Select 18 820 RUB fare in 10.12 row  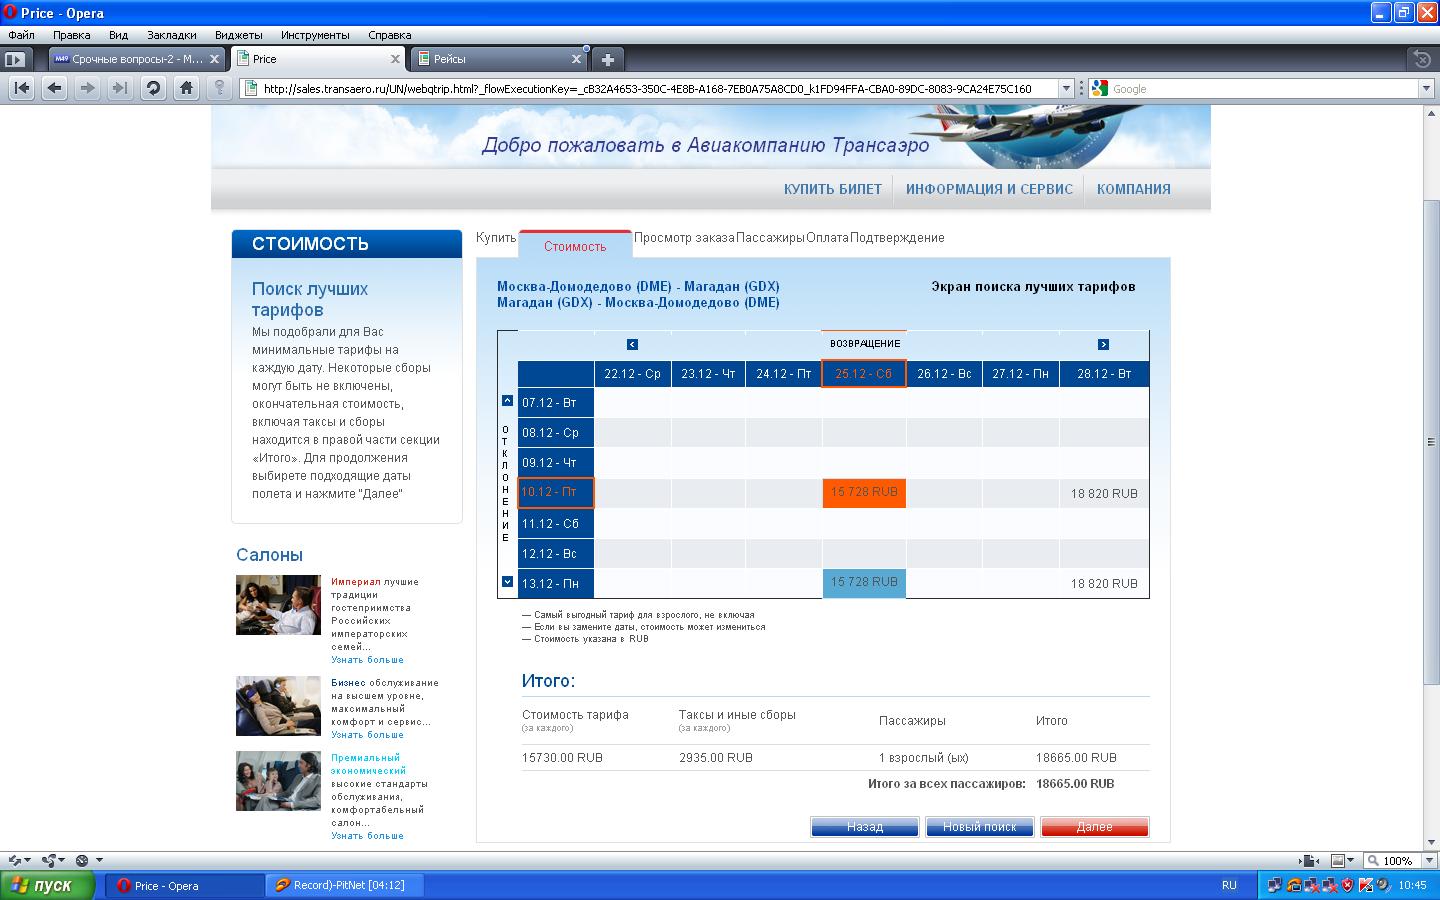coord(1104,493)
